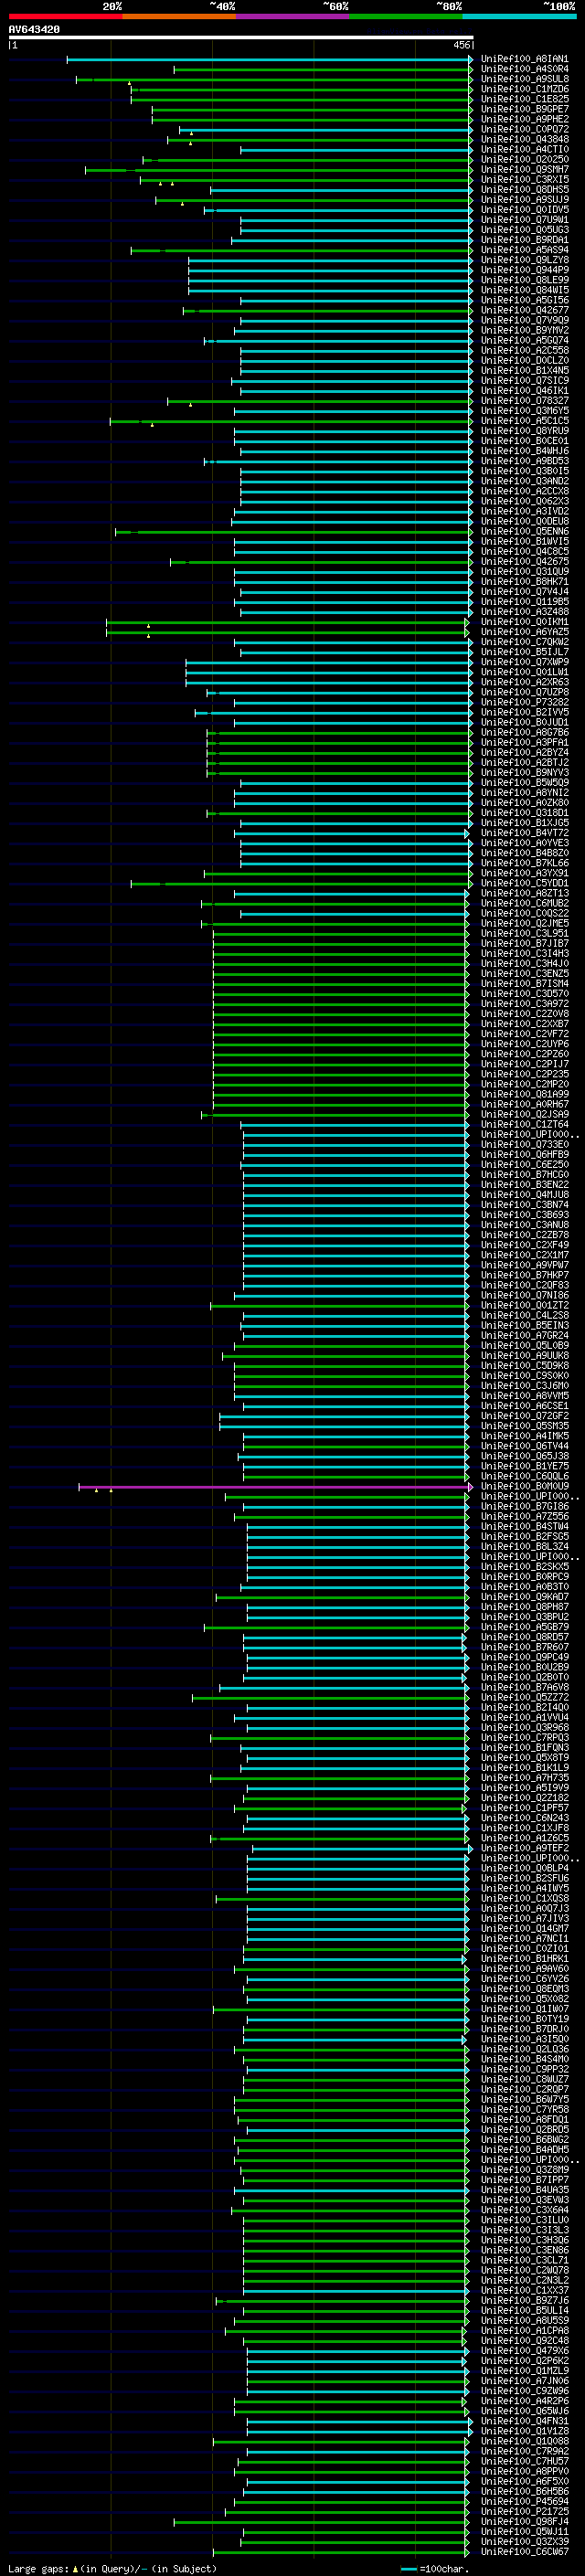This screenshot has height=2576, width=585.
Task: Select the UniRef100_Q42677 label
Action: pos(525,310)
